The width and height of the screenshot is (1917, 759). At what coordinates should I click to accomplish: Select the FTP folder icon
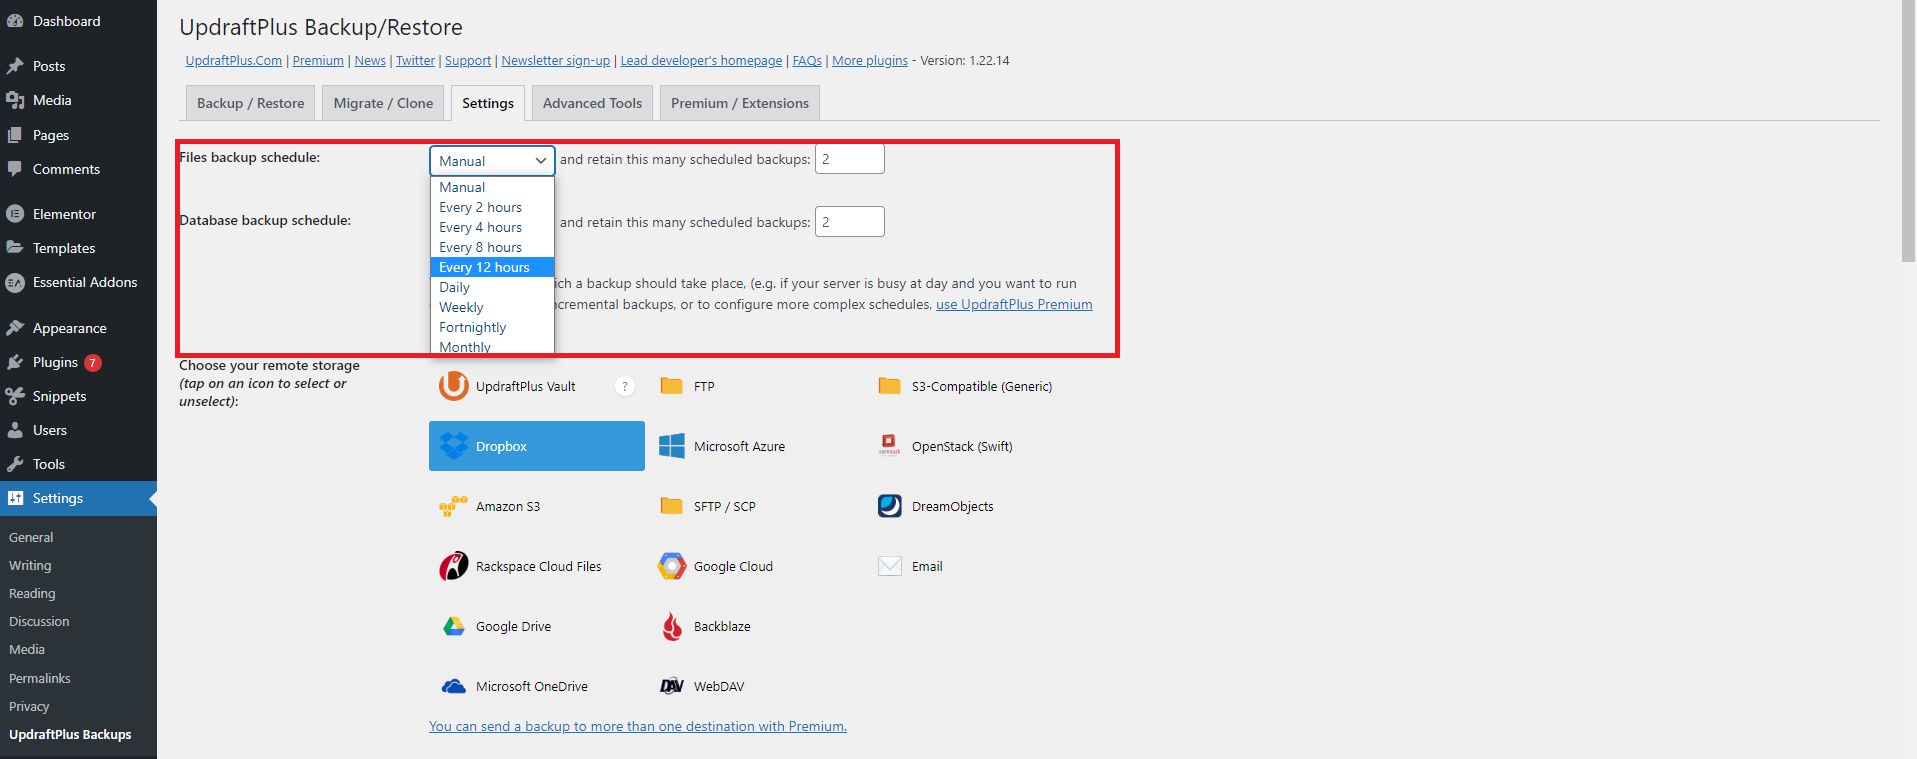pyautogui.click(x=672, y=386)
